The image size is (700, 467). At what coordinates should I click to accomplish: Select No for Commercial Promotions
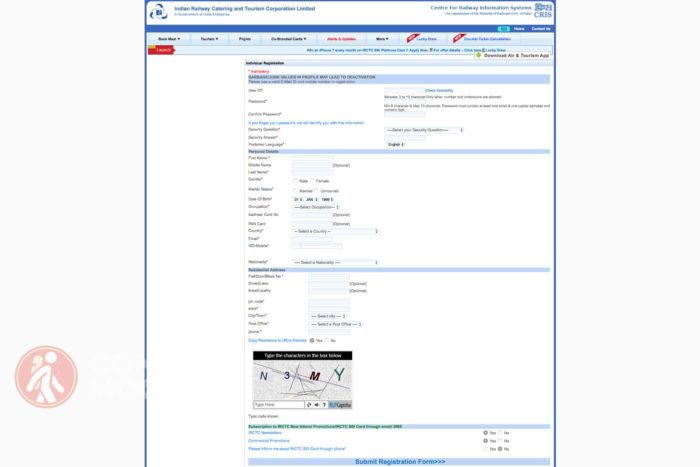(500, 441)
